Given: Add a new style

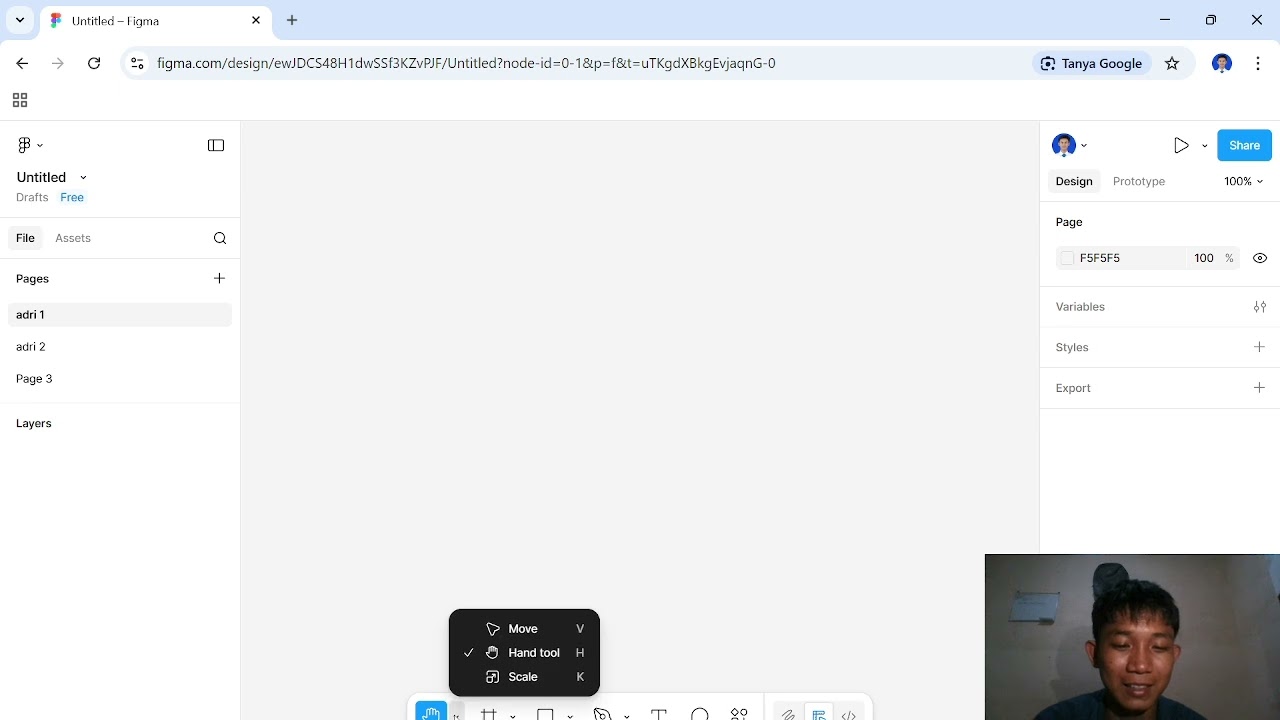Looking at the screenshot, I should (x=1259, y=347).
